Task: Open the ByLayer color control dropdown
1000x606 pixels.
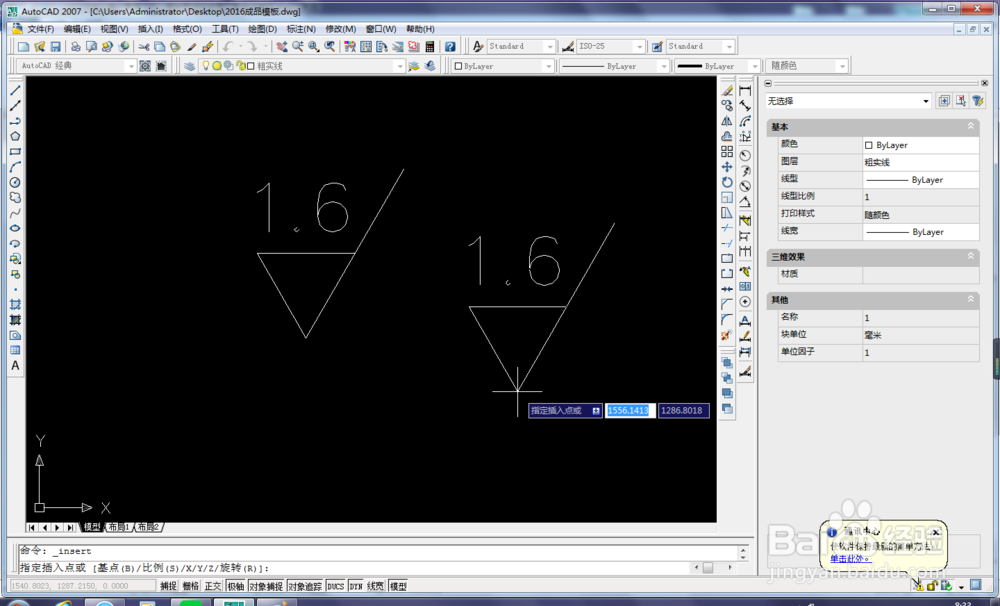Action: click(548, 66)
